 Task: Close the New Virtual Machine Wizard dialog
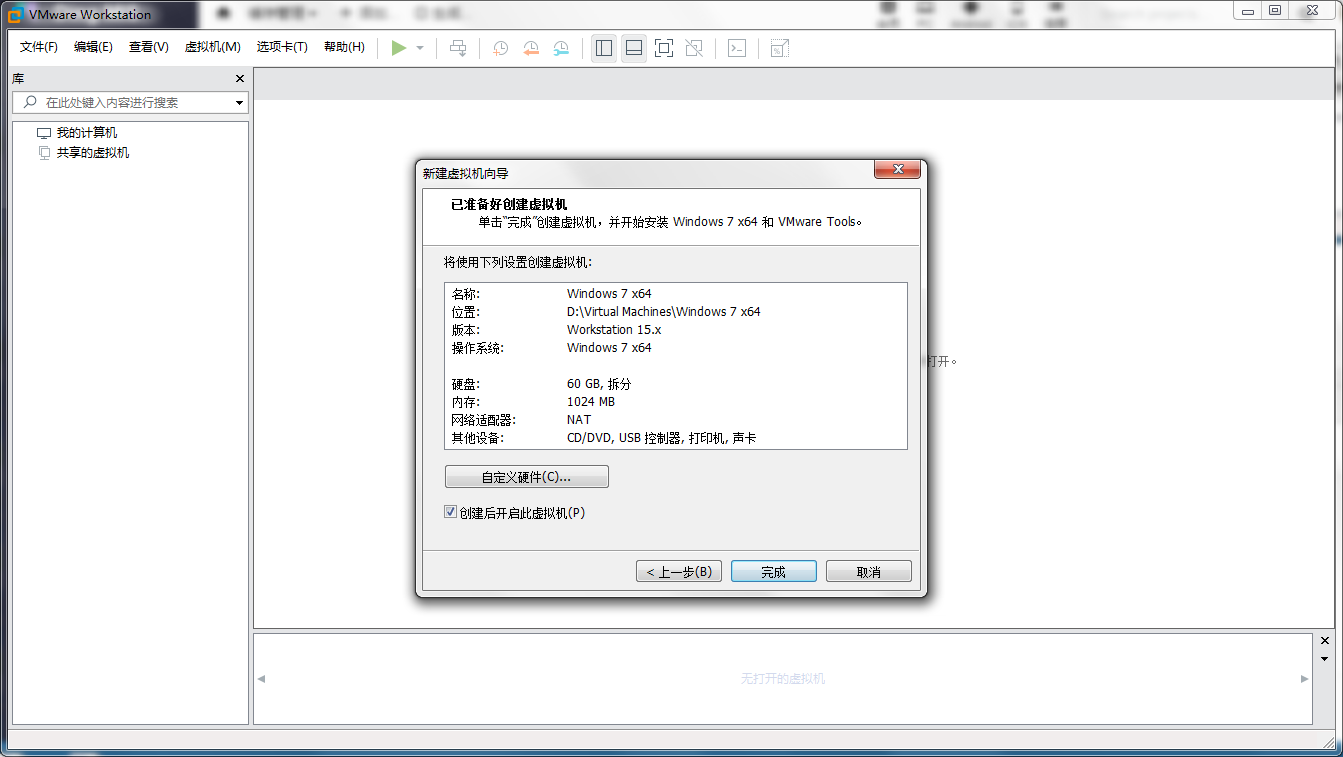coord(897,169)
